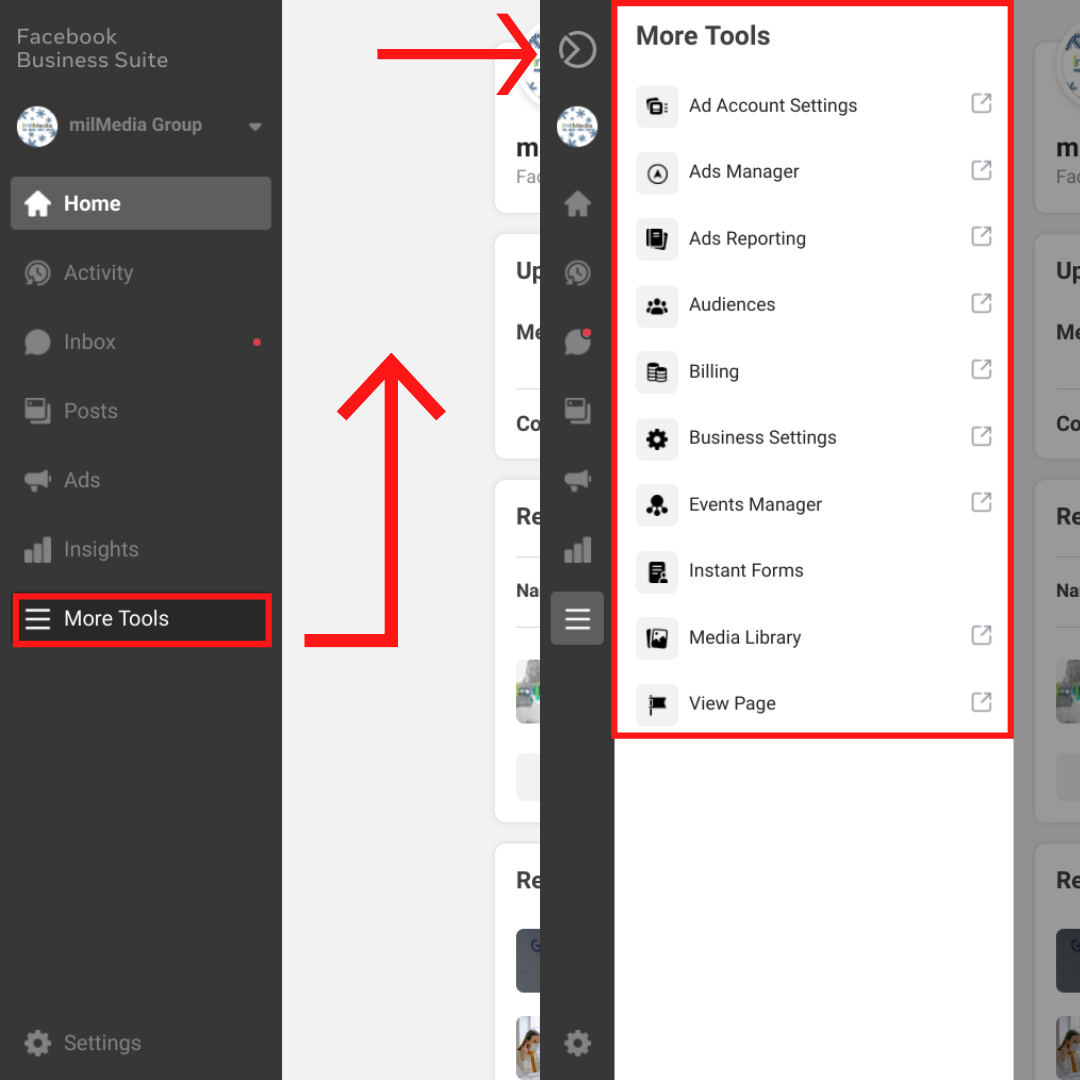Click the Ad Account Settings icon
1080x1080 pixels.
click(656, 106)
